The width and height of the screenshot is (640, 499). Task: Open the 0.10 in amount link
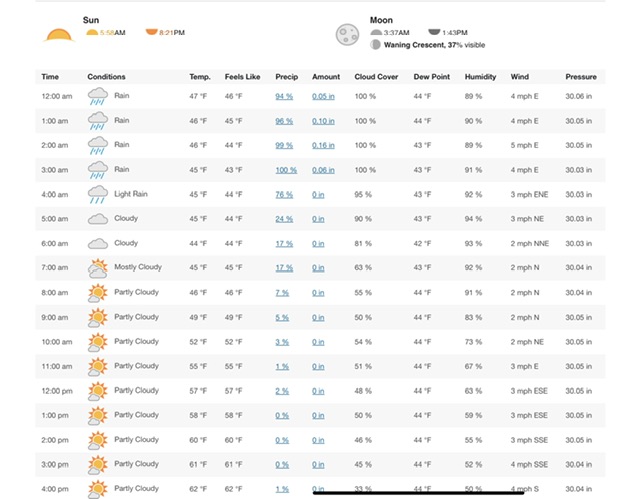tap(323, 121)
